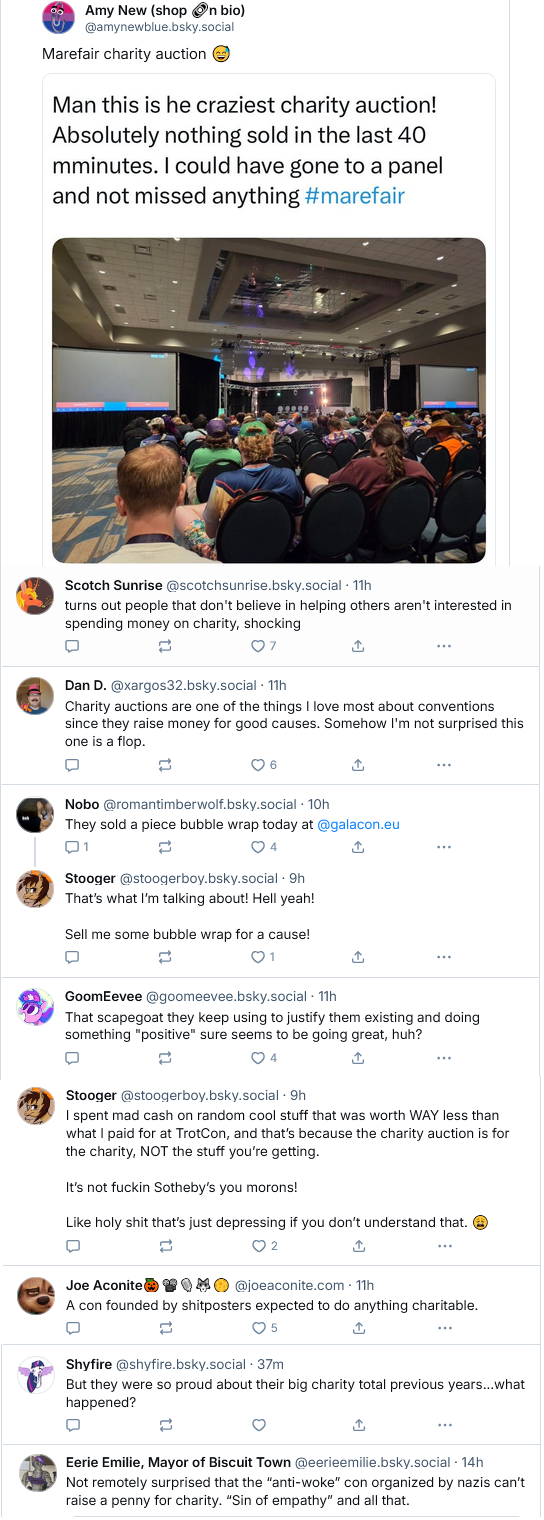Reply to Nobo's bubble wrap post
The image size is (544, 1520).
point(72,847)
